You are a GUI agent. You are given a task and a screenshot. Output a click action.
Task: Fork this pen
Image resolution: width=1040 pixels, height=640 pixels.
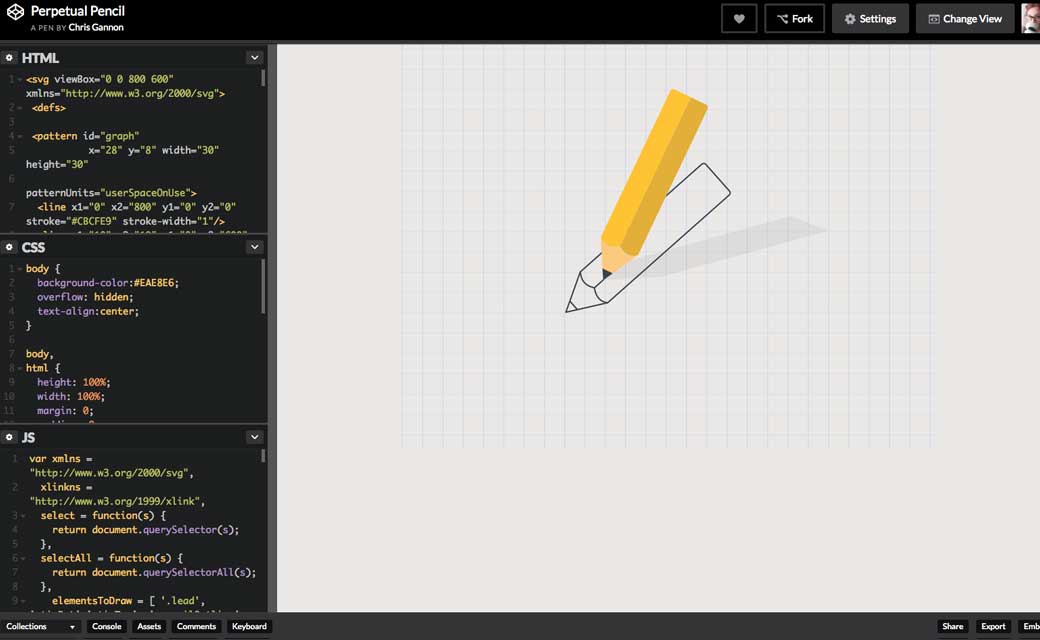coord(795,19)
